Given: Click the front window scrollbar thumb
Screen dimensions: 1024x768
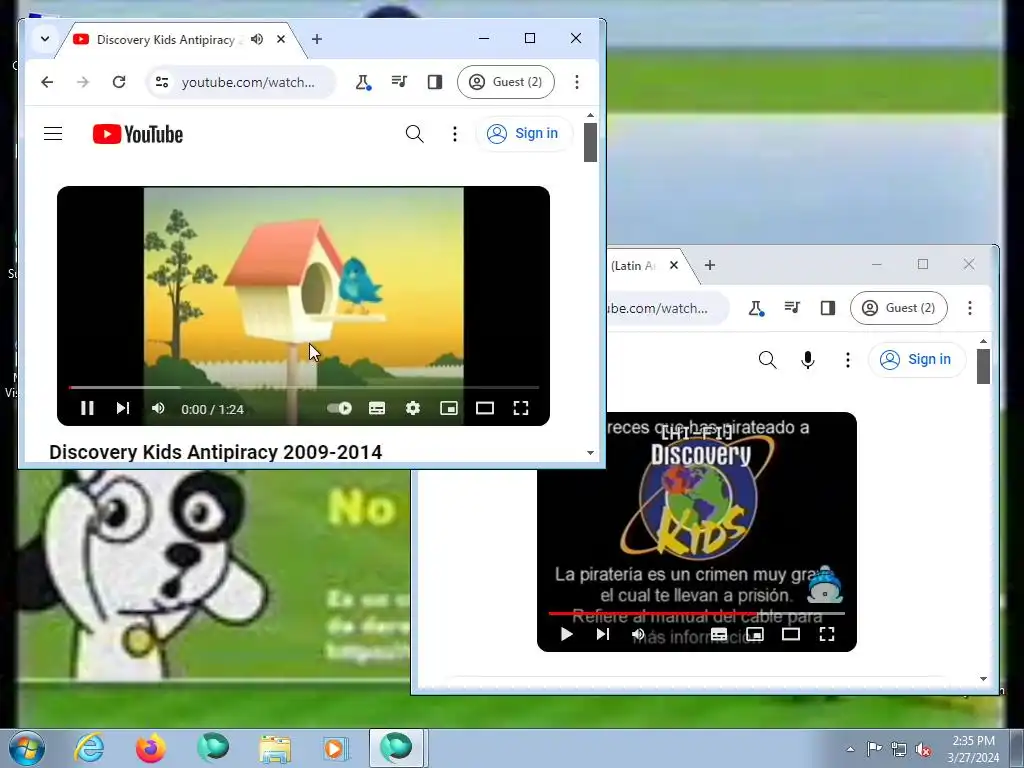Looking at the screenshot, I should click(590, 142).
